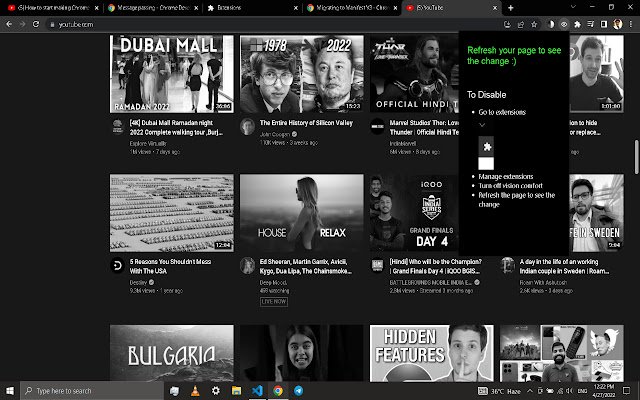Open the notification center icon
640x400 pixels.
tap(627, 391)
